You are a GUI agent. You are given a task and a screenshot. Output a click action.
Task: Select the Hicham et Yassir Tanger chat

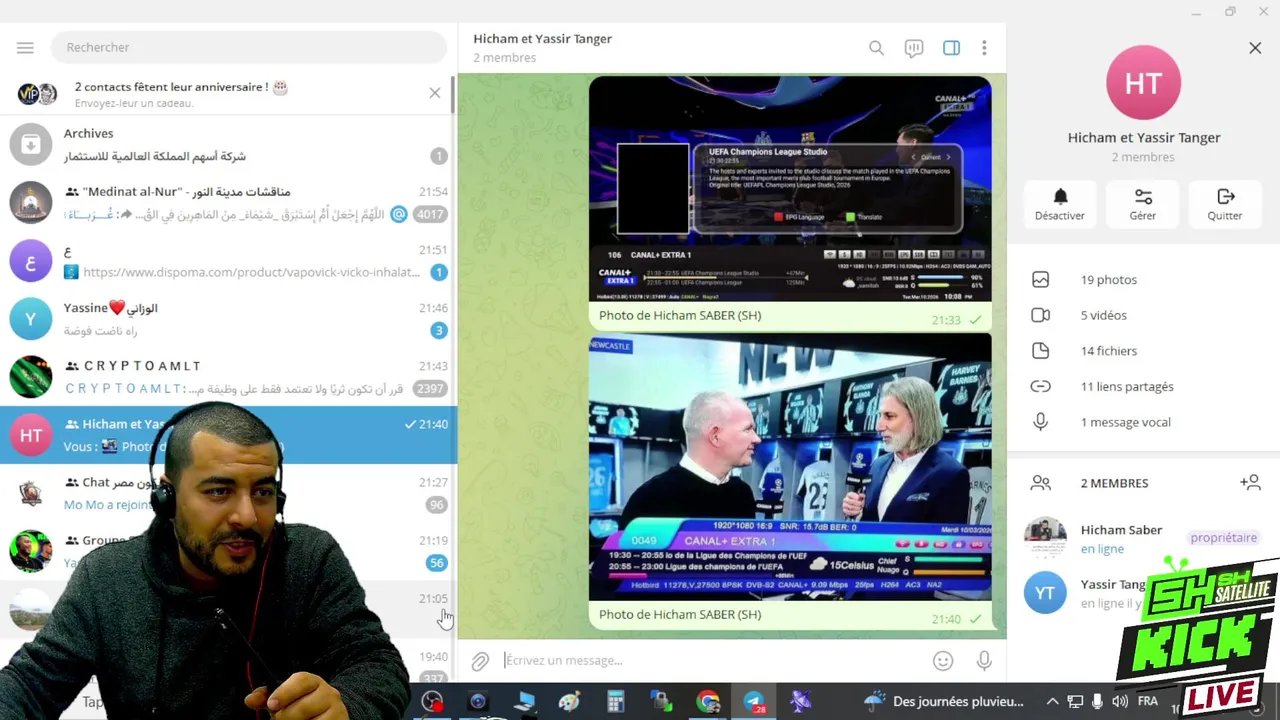click(228, 434)
